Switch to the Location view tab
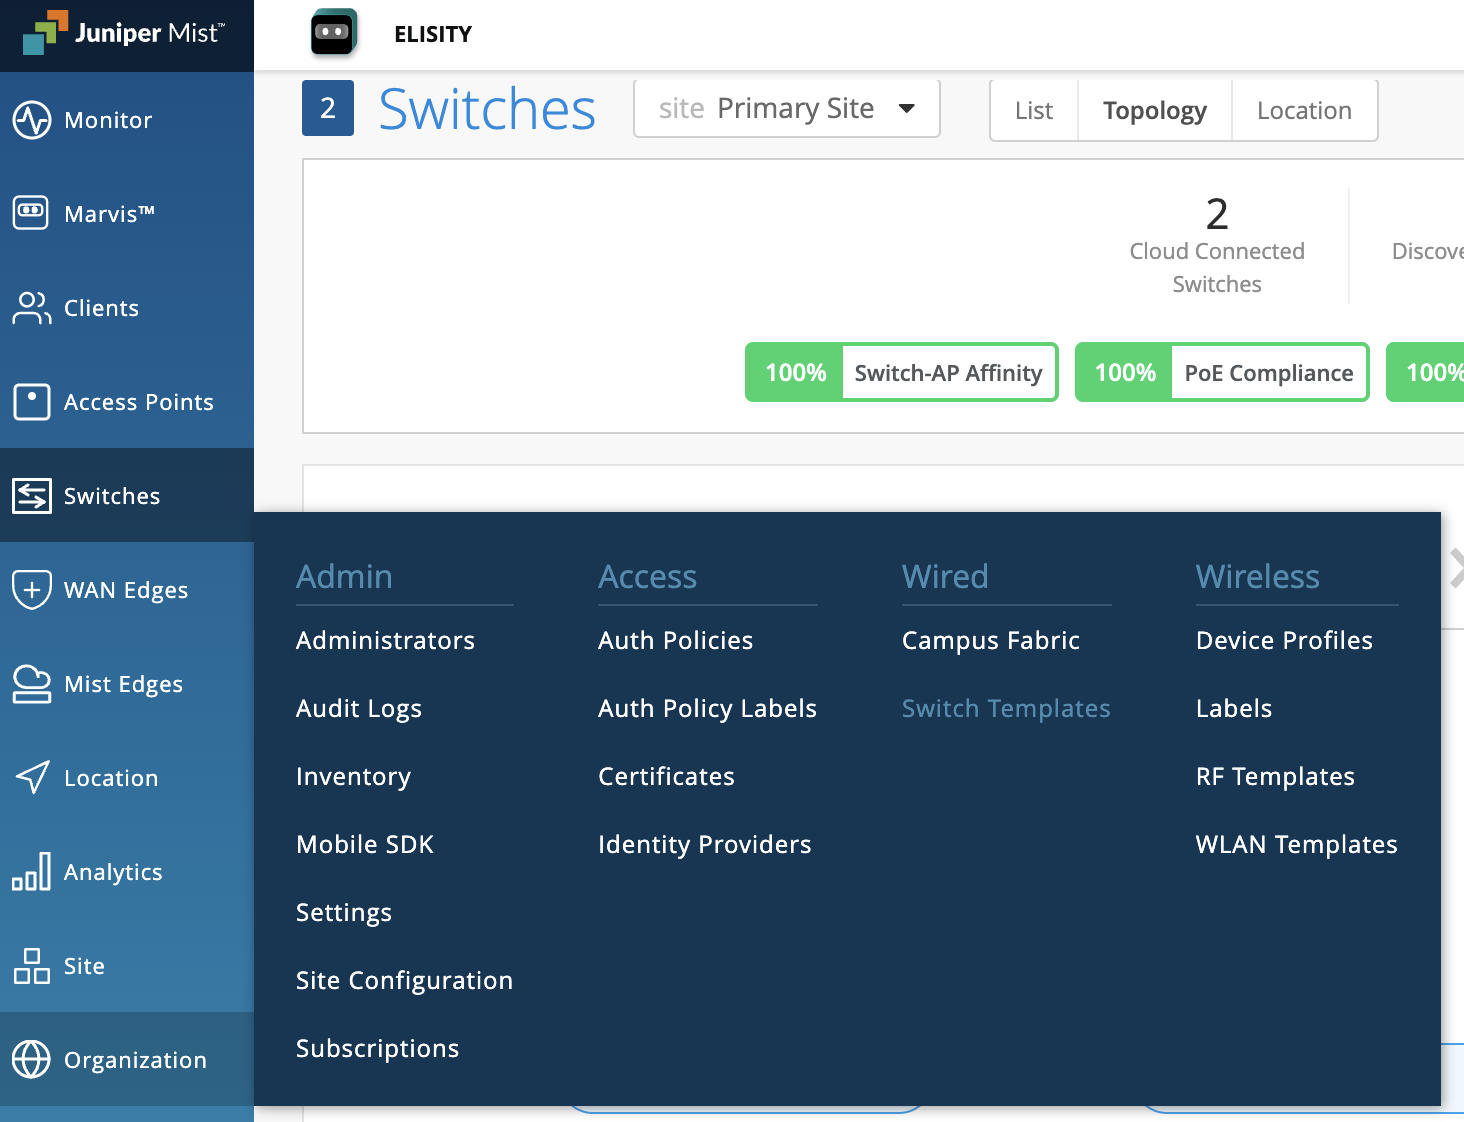The height and width of the screenshot is (1122, 1464). pyautogui.click(x=1304, y=111)
